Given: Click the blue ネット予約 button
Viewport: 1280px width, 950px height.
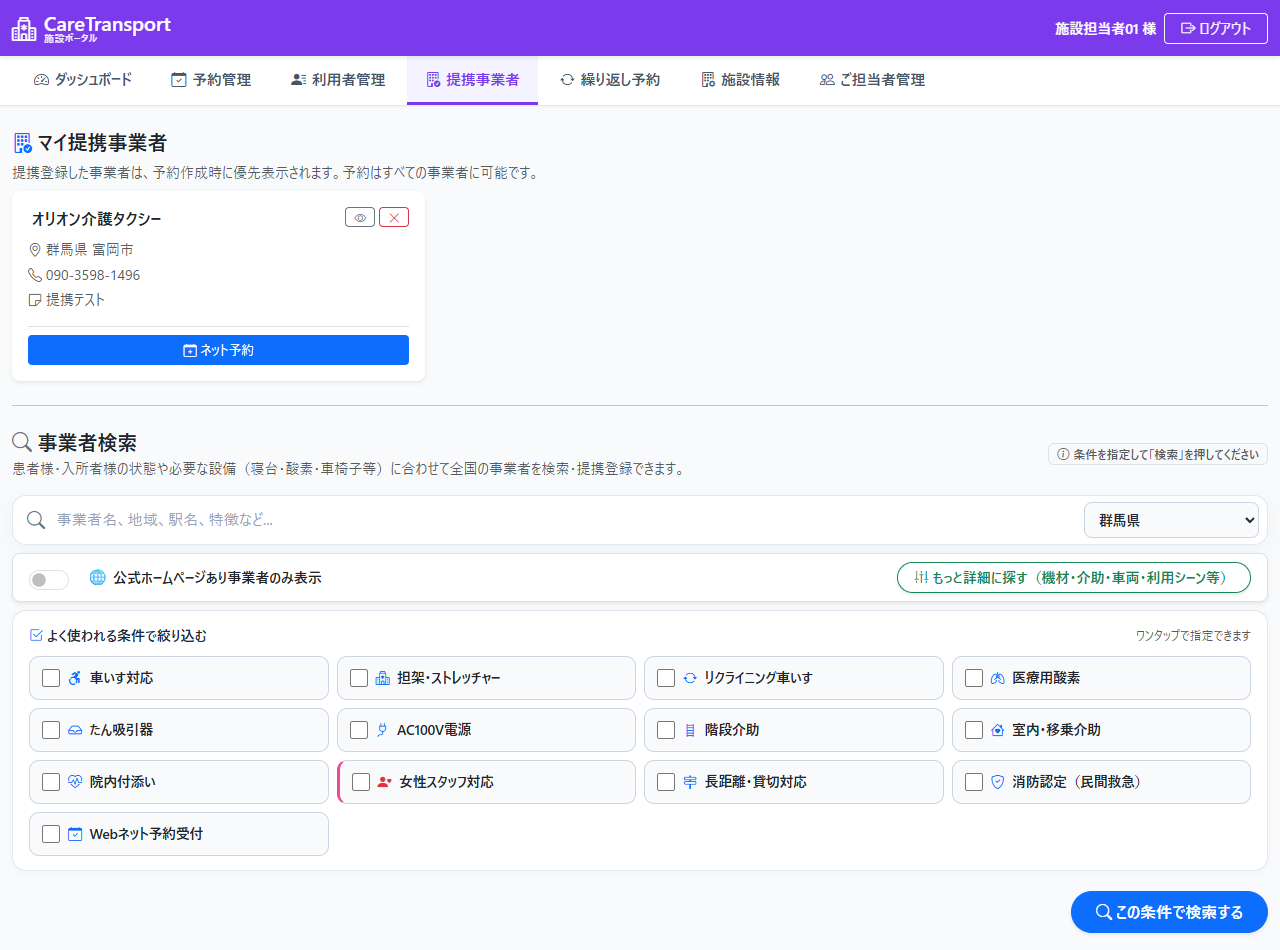Looking at the screenshot, I should coord(218,350).
